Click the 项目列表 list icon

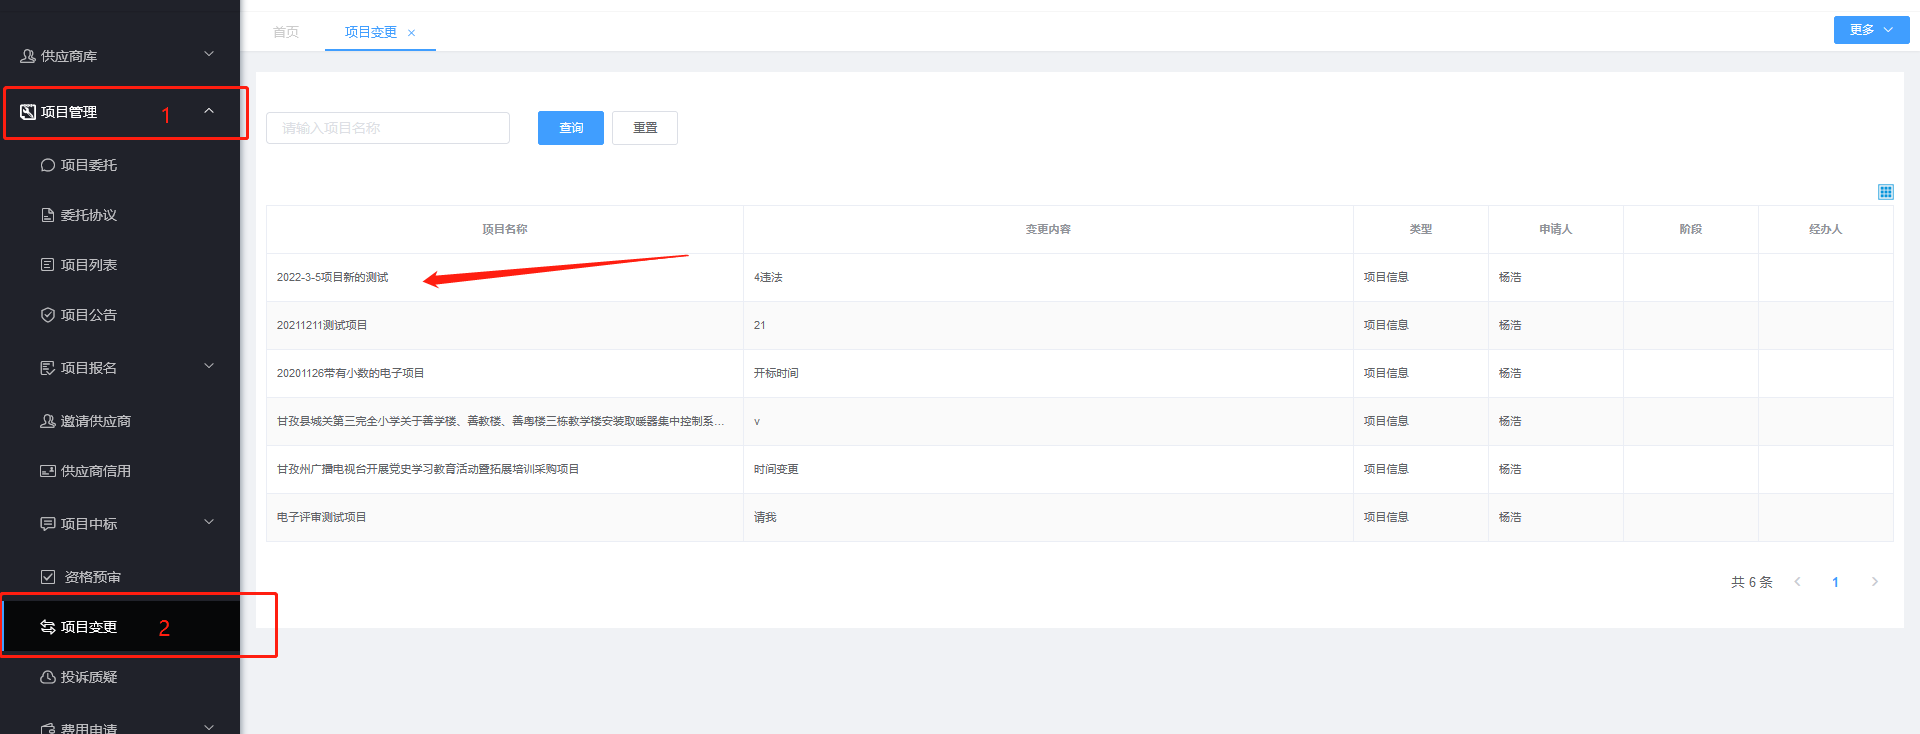(x=48, y=265)
